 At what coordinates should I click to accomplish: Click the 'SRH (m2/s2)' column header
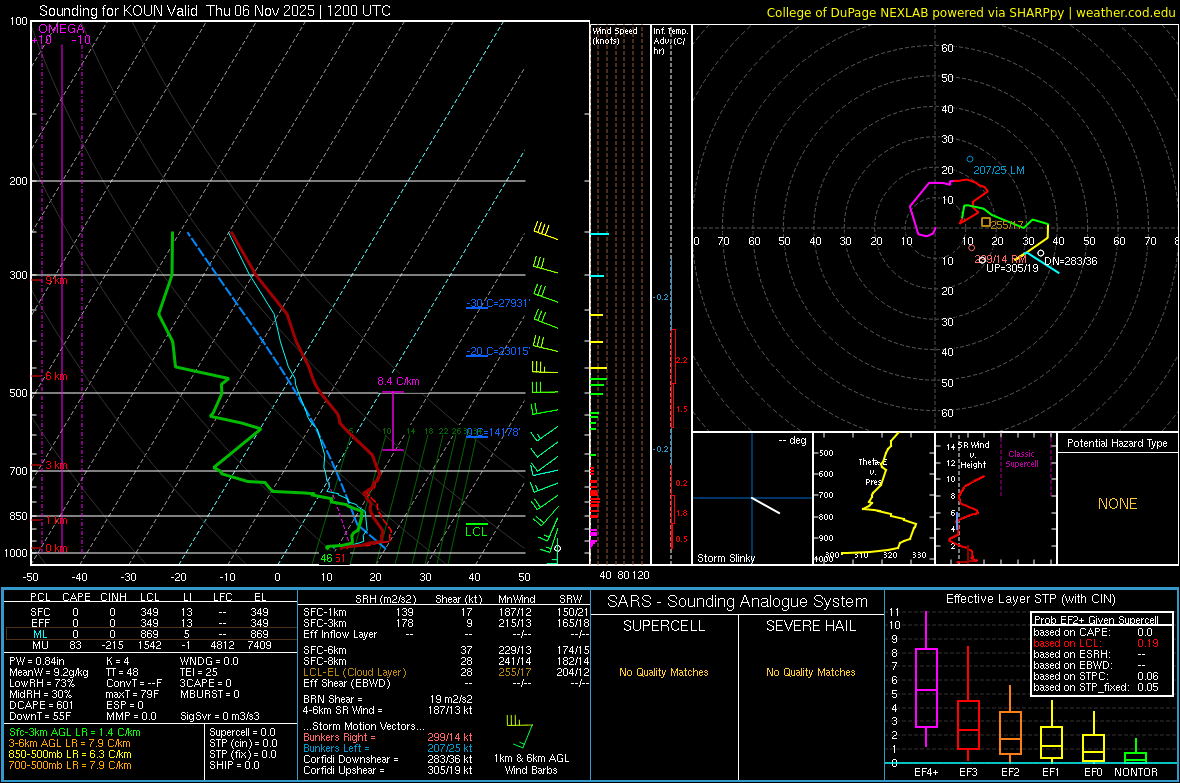tap(385, 599)
